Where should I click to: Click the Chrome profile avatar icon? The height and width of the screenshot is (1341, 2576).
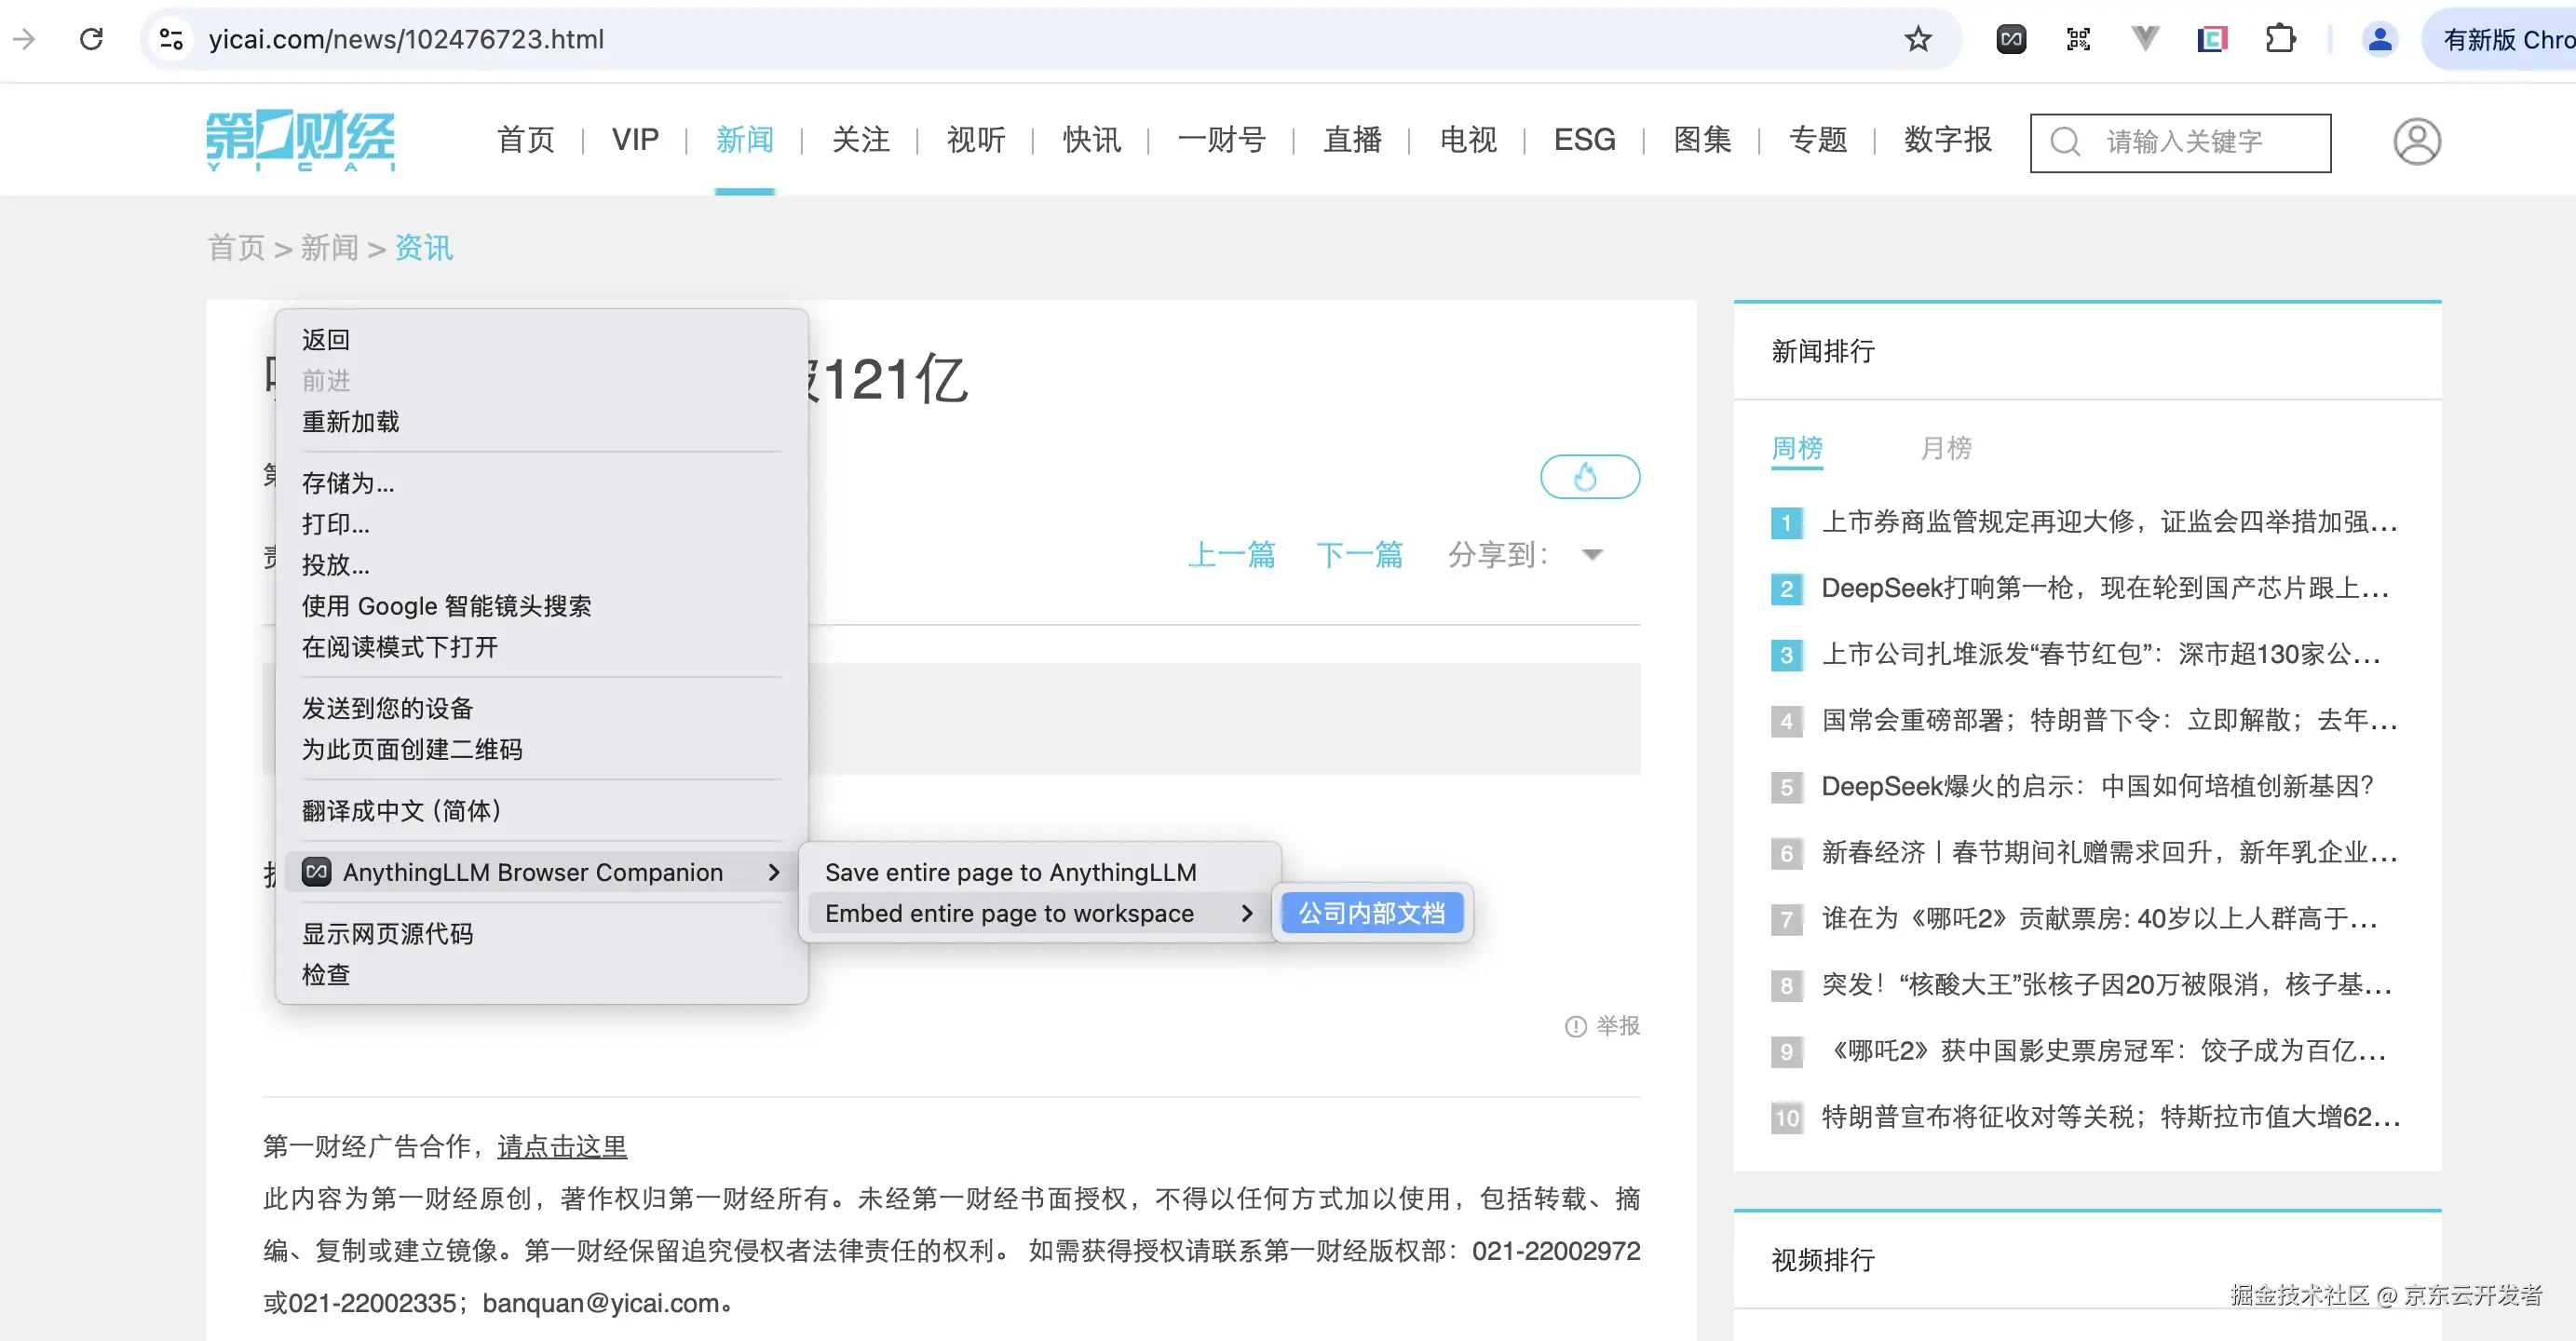[2379, 39]
